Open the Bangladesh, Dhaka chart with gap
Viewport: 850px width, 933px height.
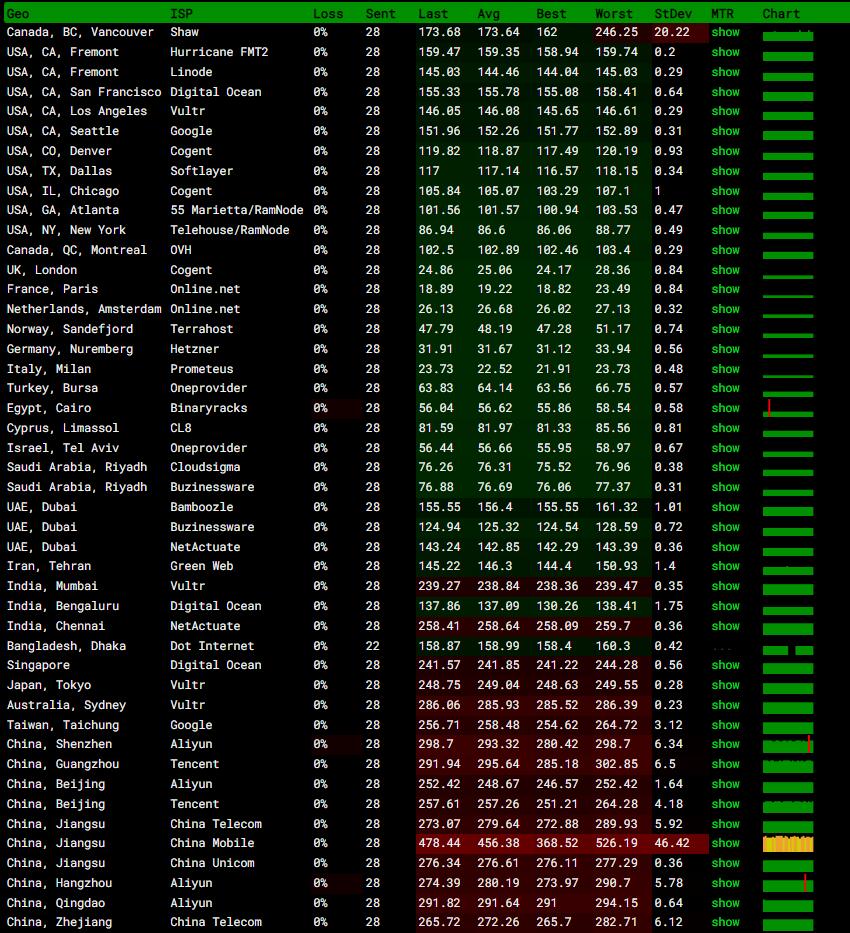point(788,650)
